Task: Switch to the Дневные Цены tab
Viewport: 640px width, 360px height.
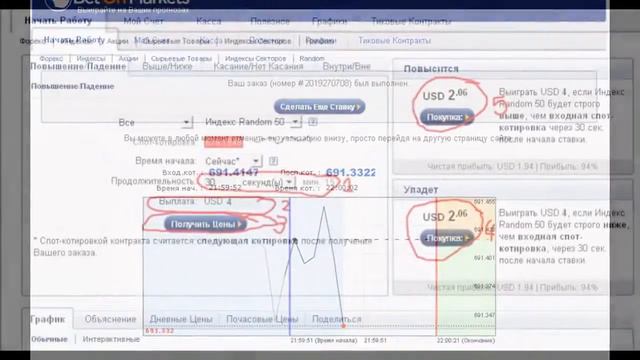Action: coord(181,319)
